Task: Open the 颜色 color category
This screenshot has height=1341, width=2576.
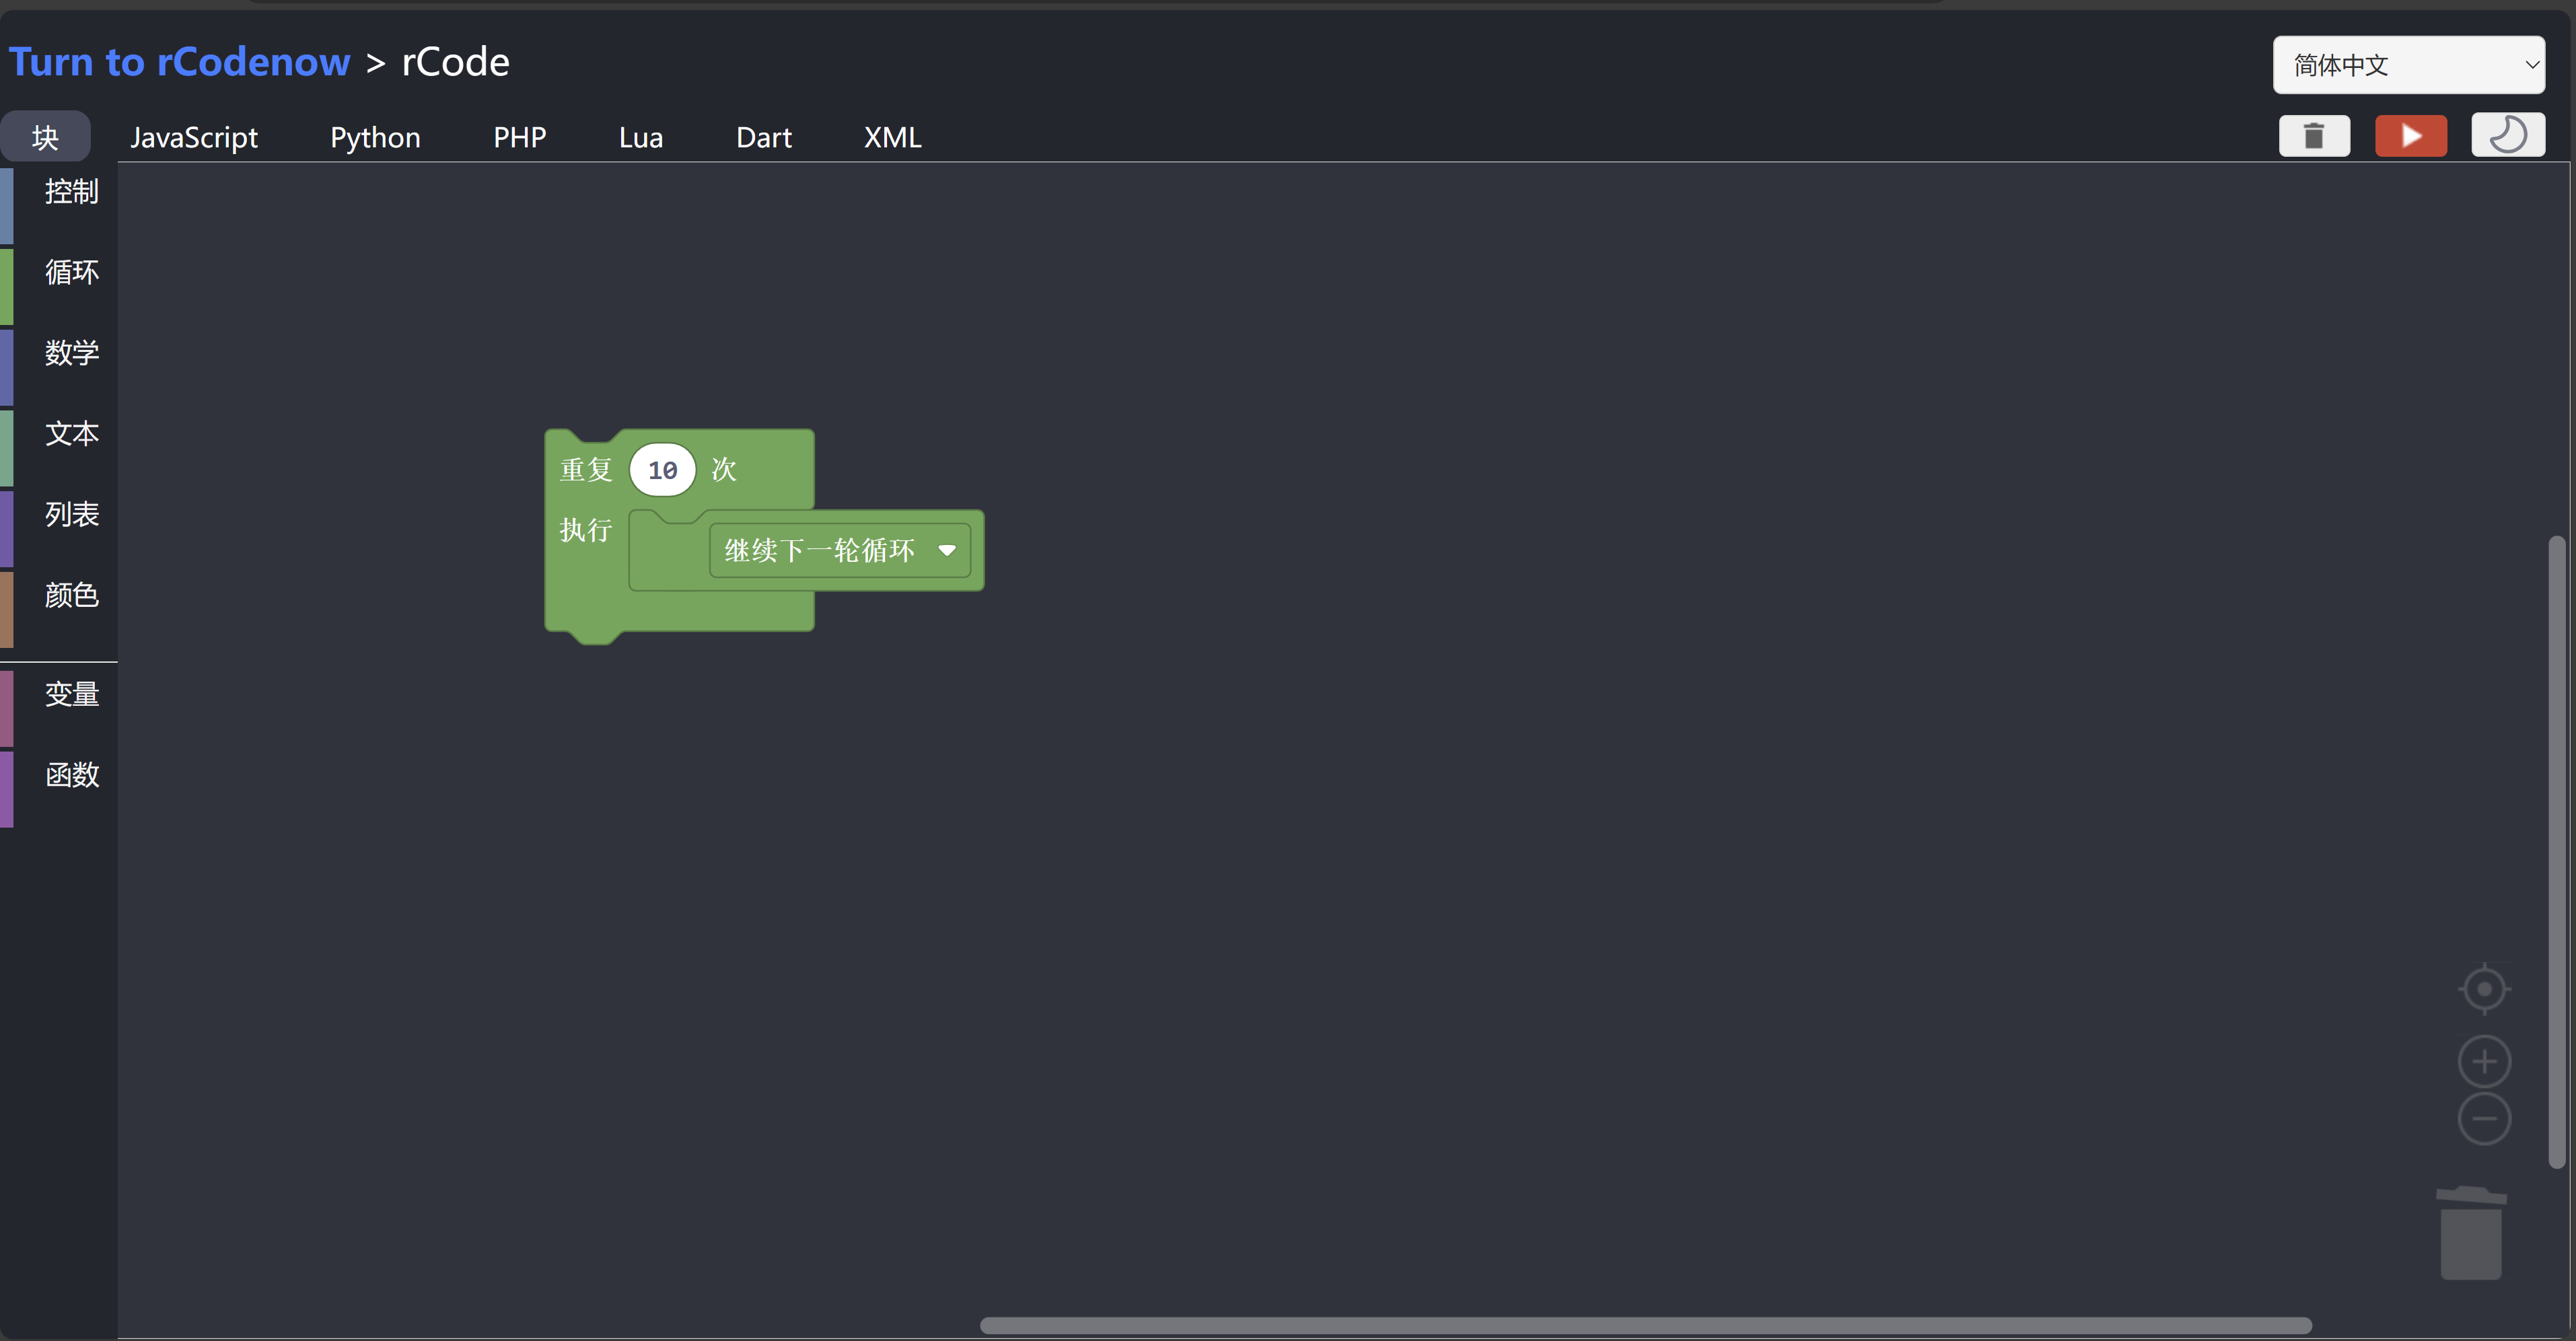Action: click(71, 595)
